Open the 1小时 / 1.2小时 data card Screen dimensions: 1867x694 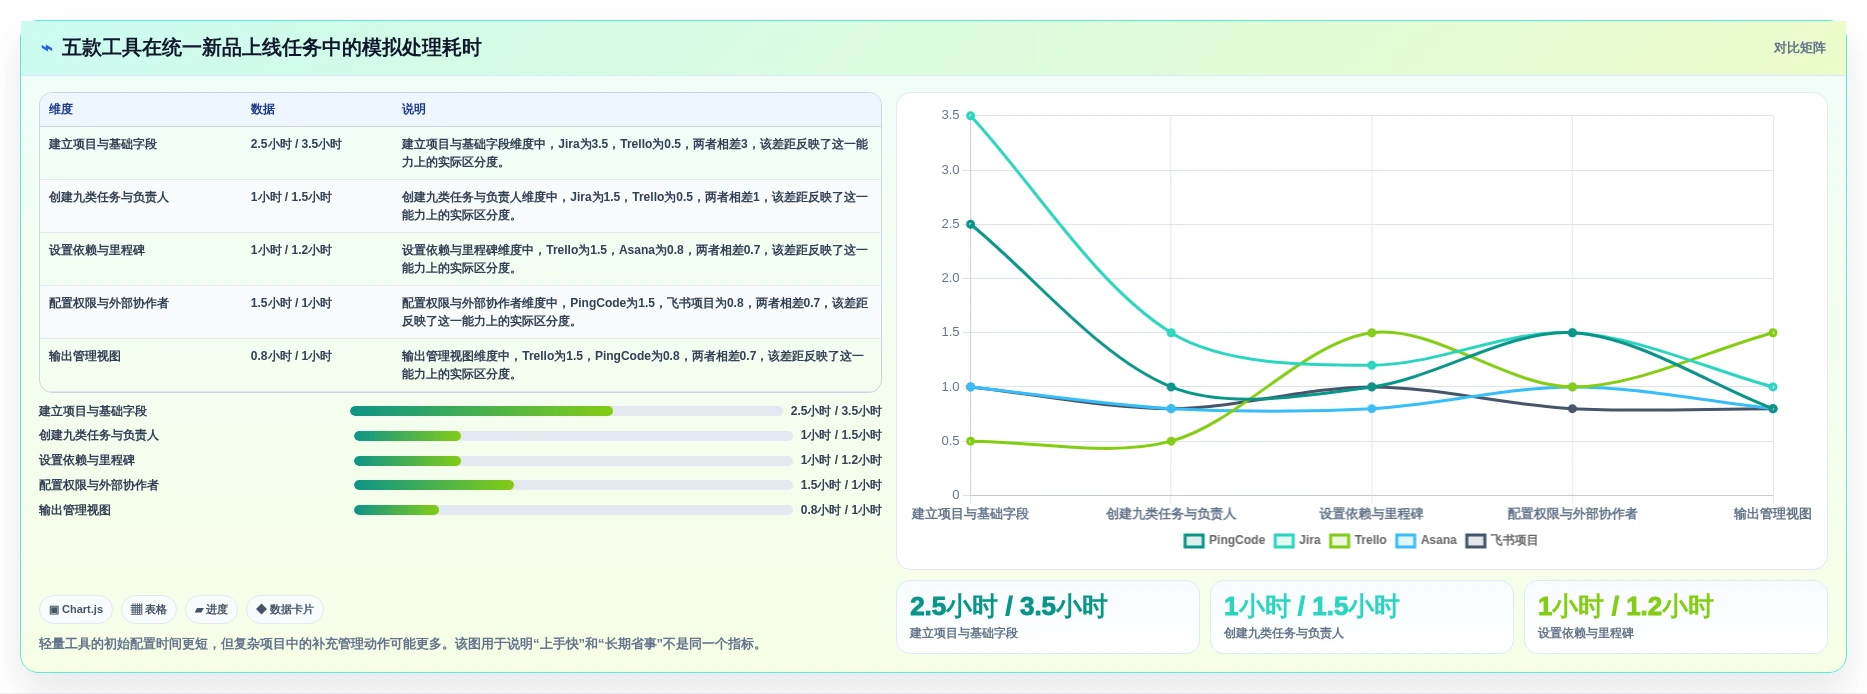(1676, 617)
